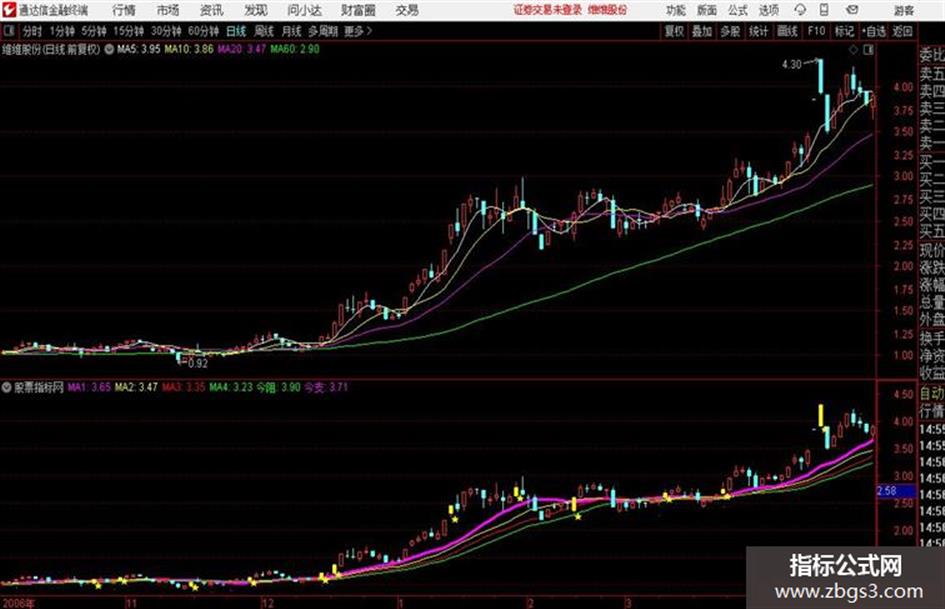Viewport: 945px width, 609px height.
Task: Click the 复权 toolbar button
Action: (x=674, y=31)
